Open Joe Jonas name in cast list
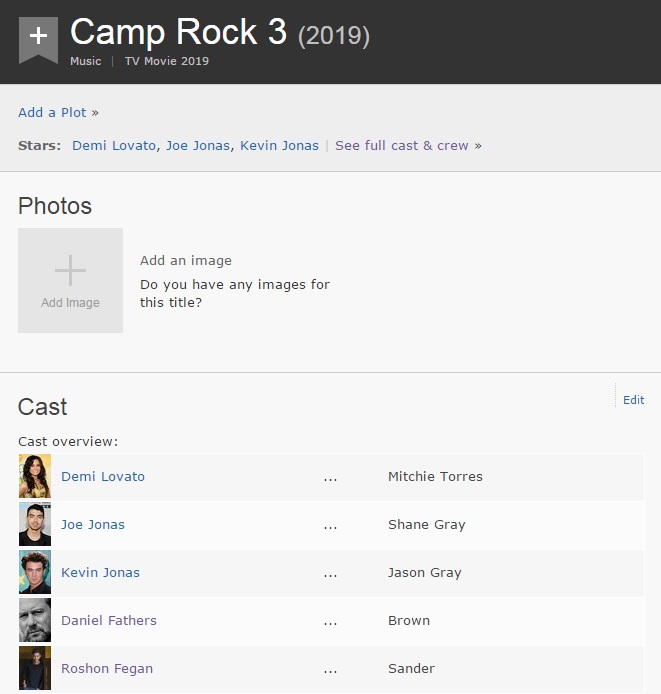Screen dimensions: 661x694 93,524
